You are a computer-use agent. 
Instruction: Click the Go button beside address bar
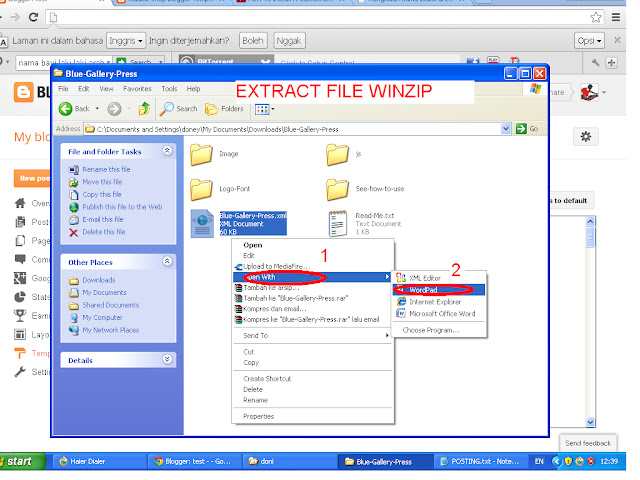click(x=527, y=129)
